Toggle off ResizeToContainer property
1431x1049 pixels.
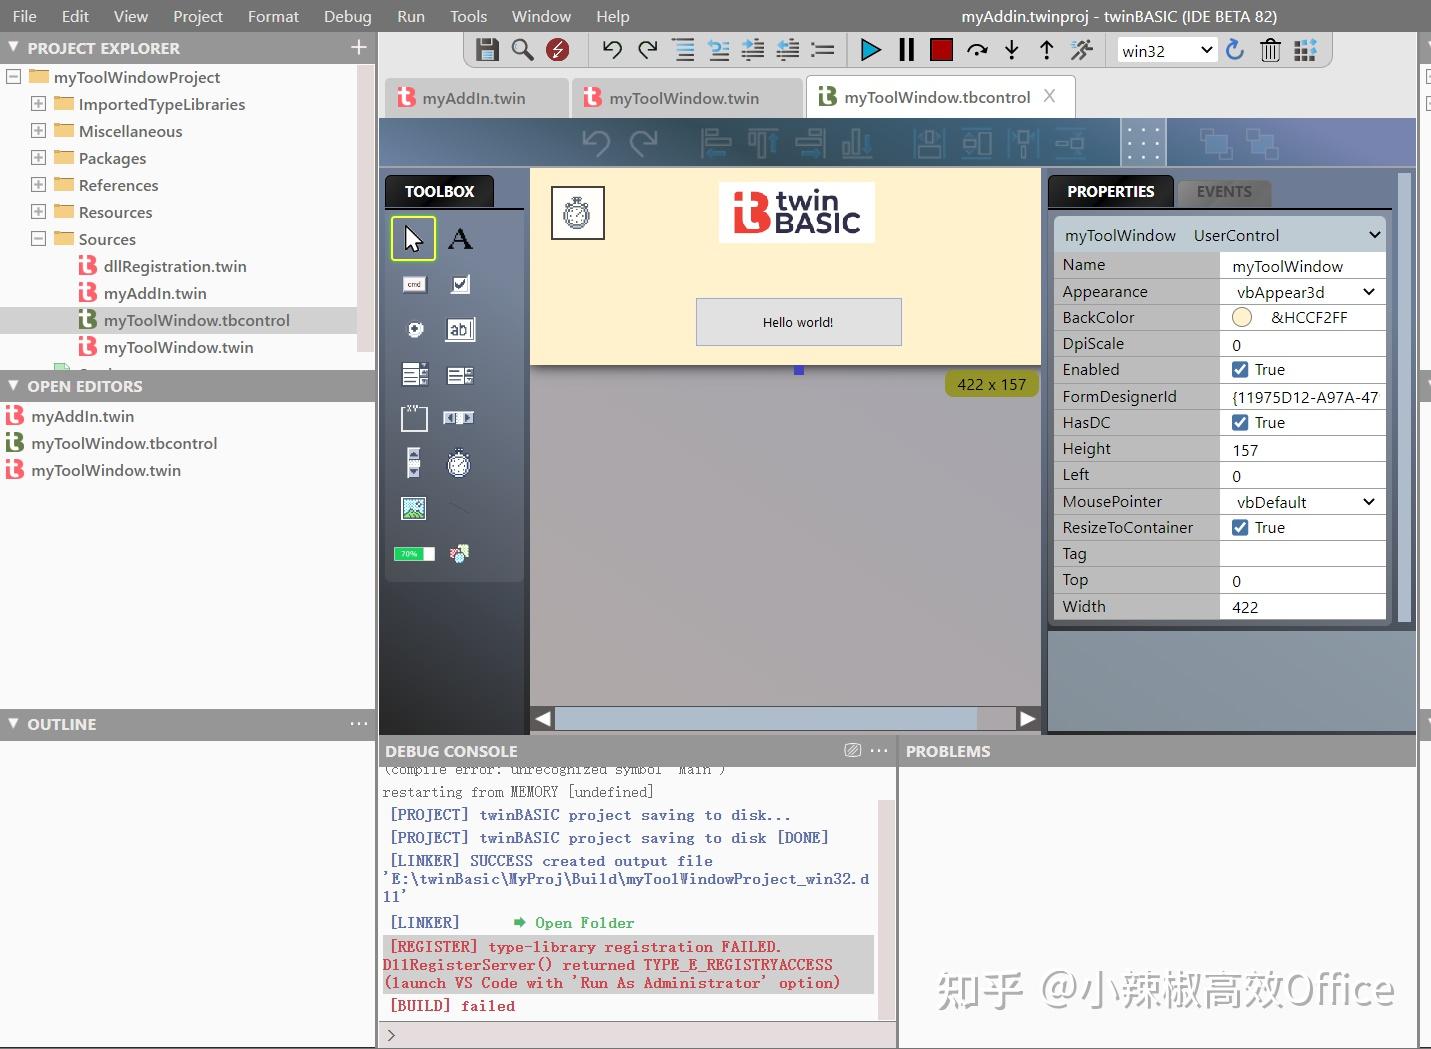[1240, 527]
